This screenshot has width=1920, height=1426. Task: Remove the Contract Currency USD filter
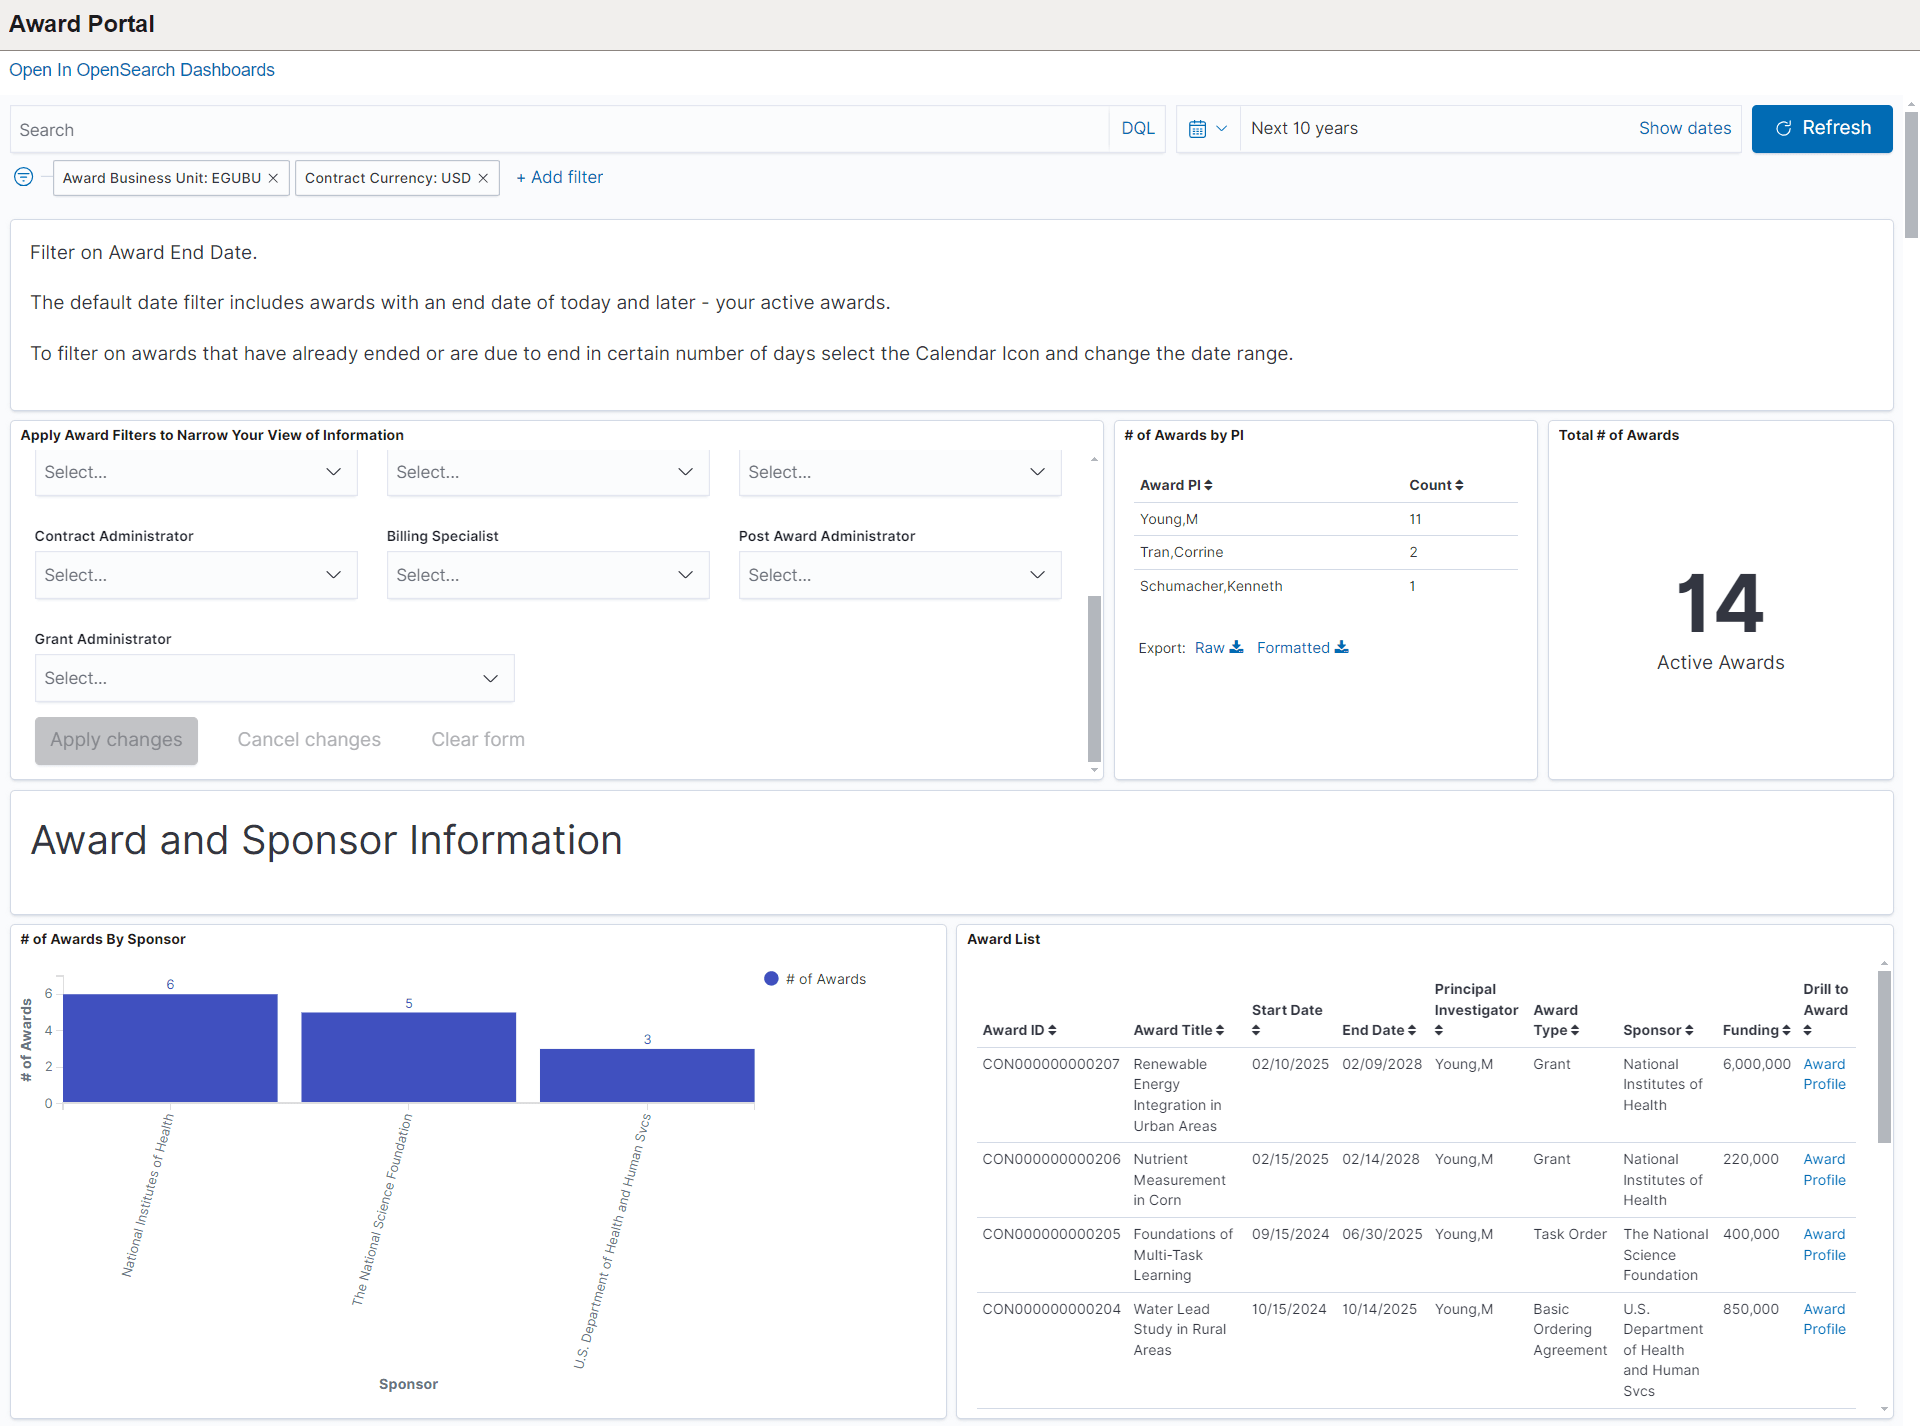[483, 178]
